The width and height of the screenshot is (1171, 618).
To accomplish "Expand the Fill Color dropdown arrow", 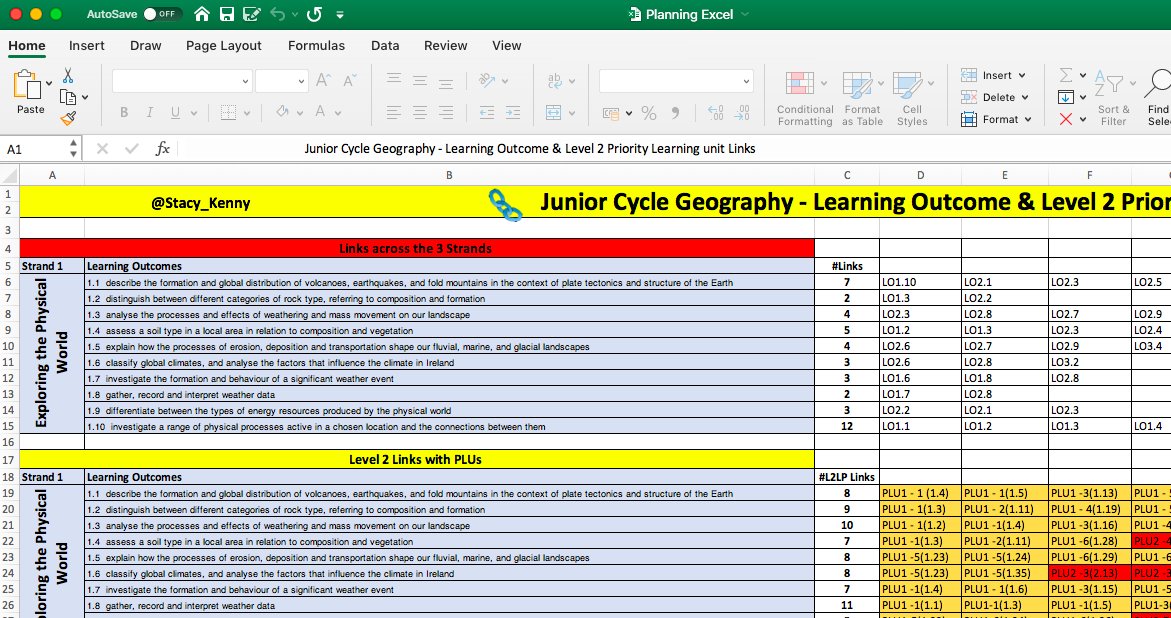I will coord(300,112).
